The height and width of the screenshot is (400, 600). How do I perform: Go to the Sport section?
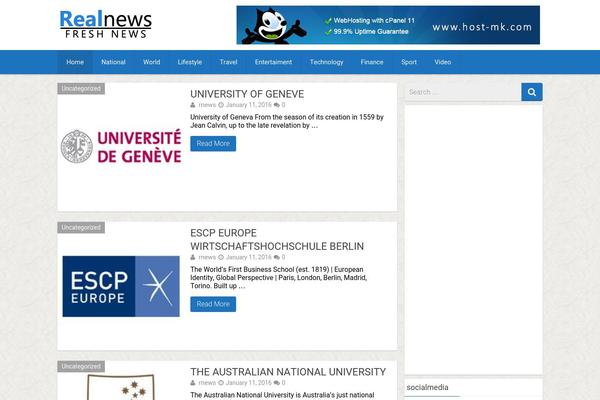pos(409,62)
